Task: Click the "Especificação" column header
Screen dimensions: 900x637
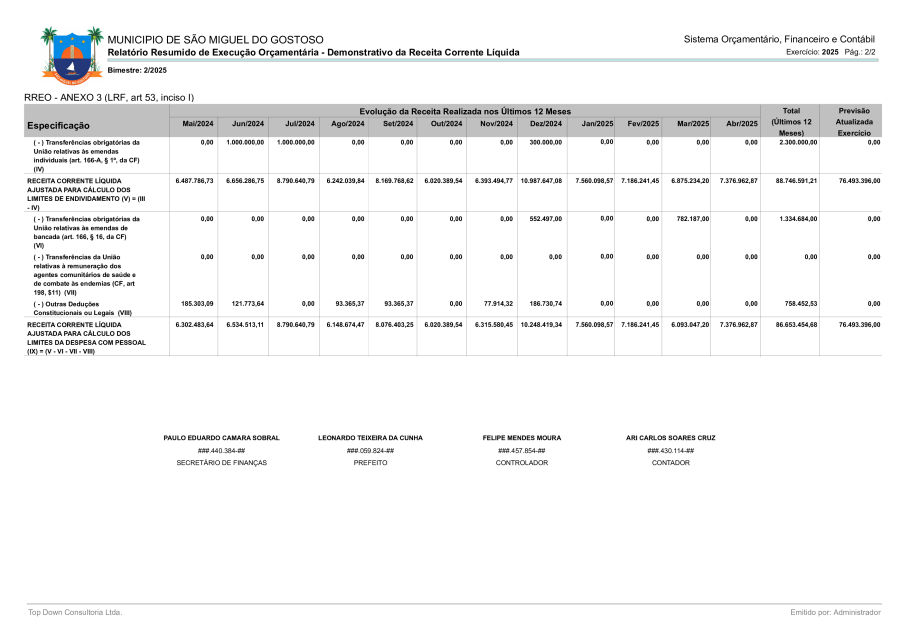Action: [58, 126]
